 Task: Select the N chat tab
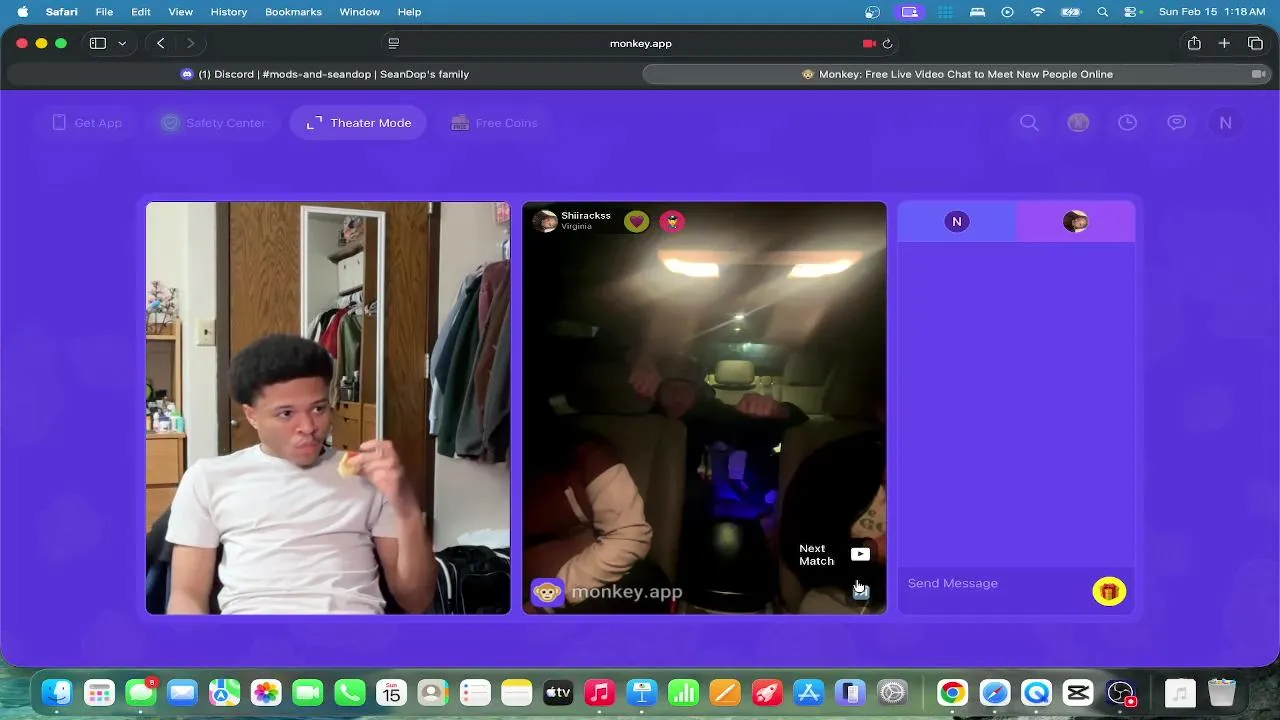957,222
